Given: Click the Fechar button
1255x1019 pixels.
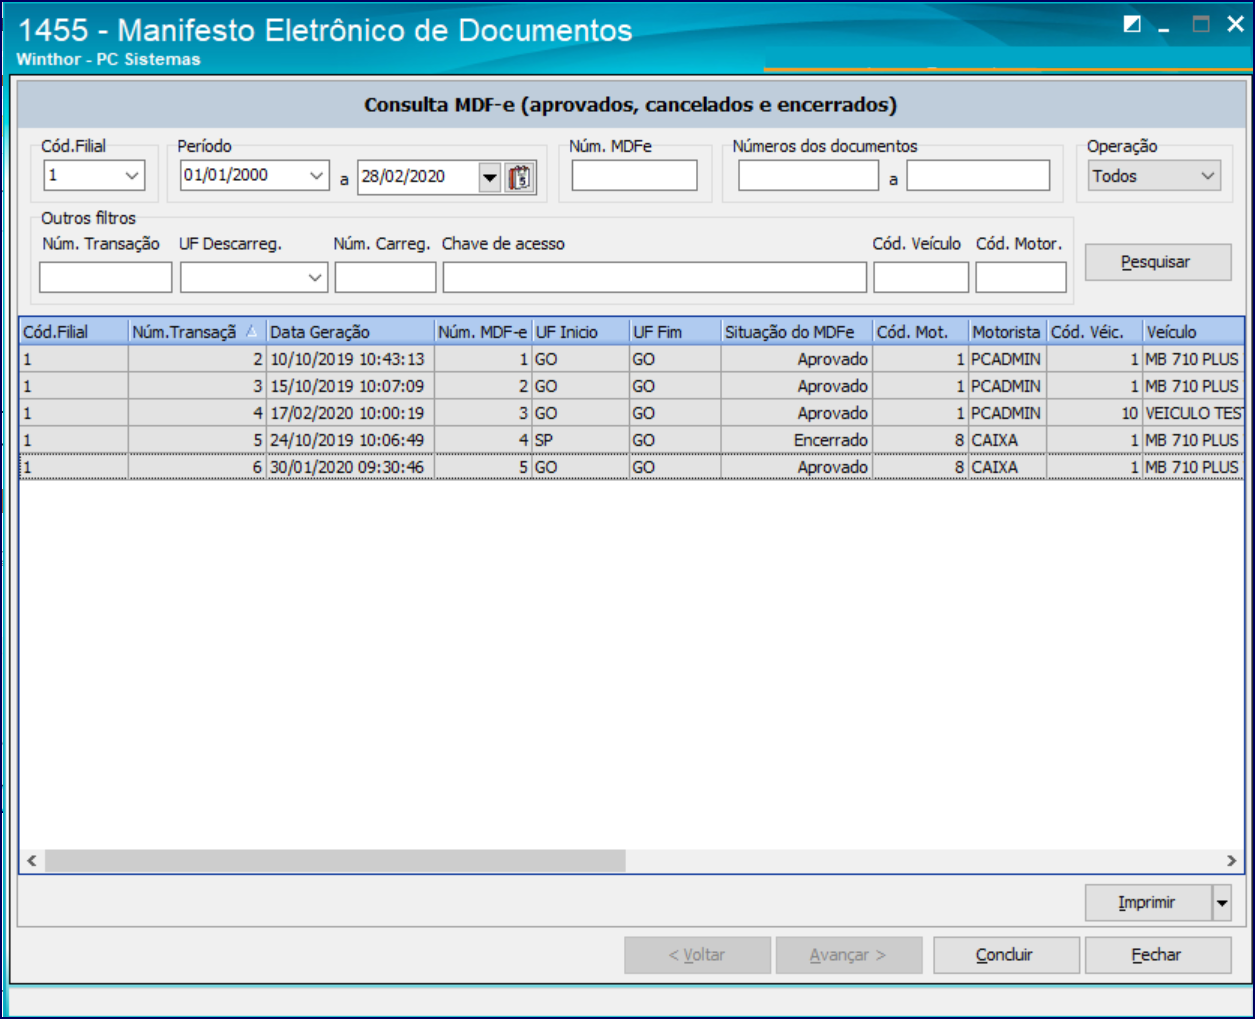Looking at the screenshot, I should [x=1158, y=955].
